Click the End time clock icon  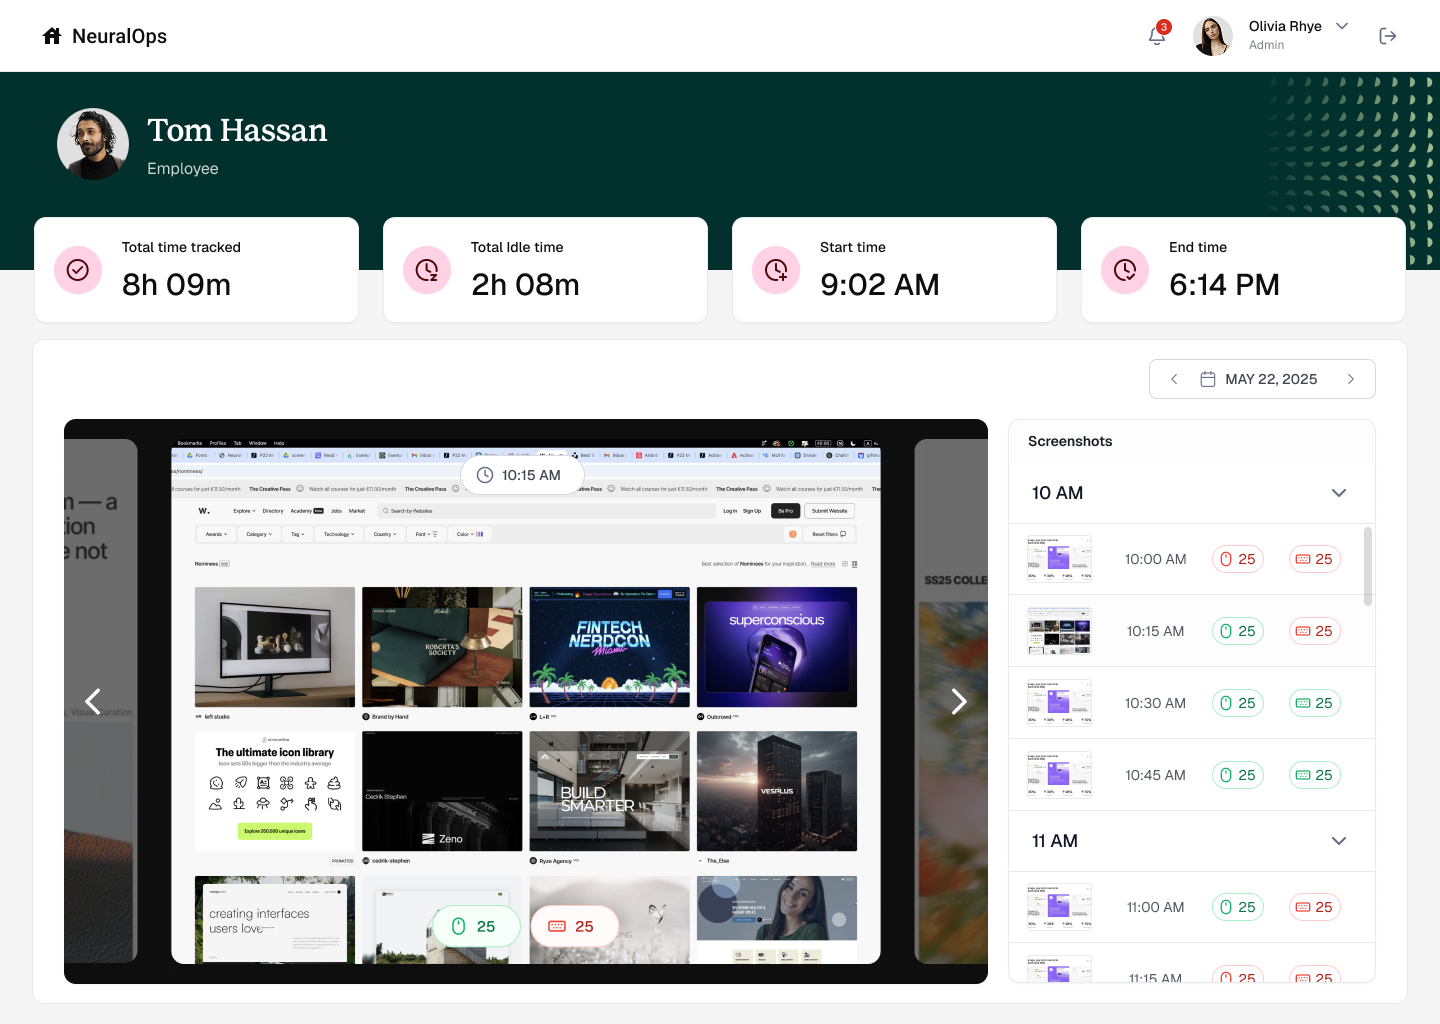[1125, 270]
